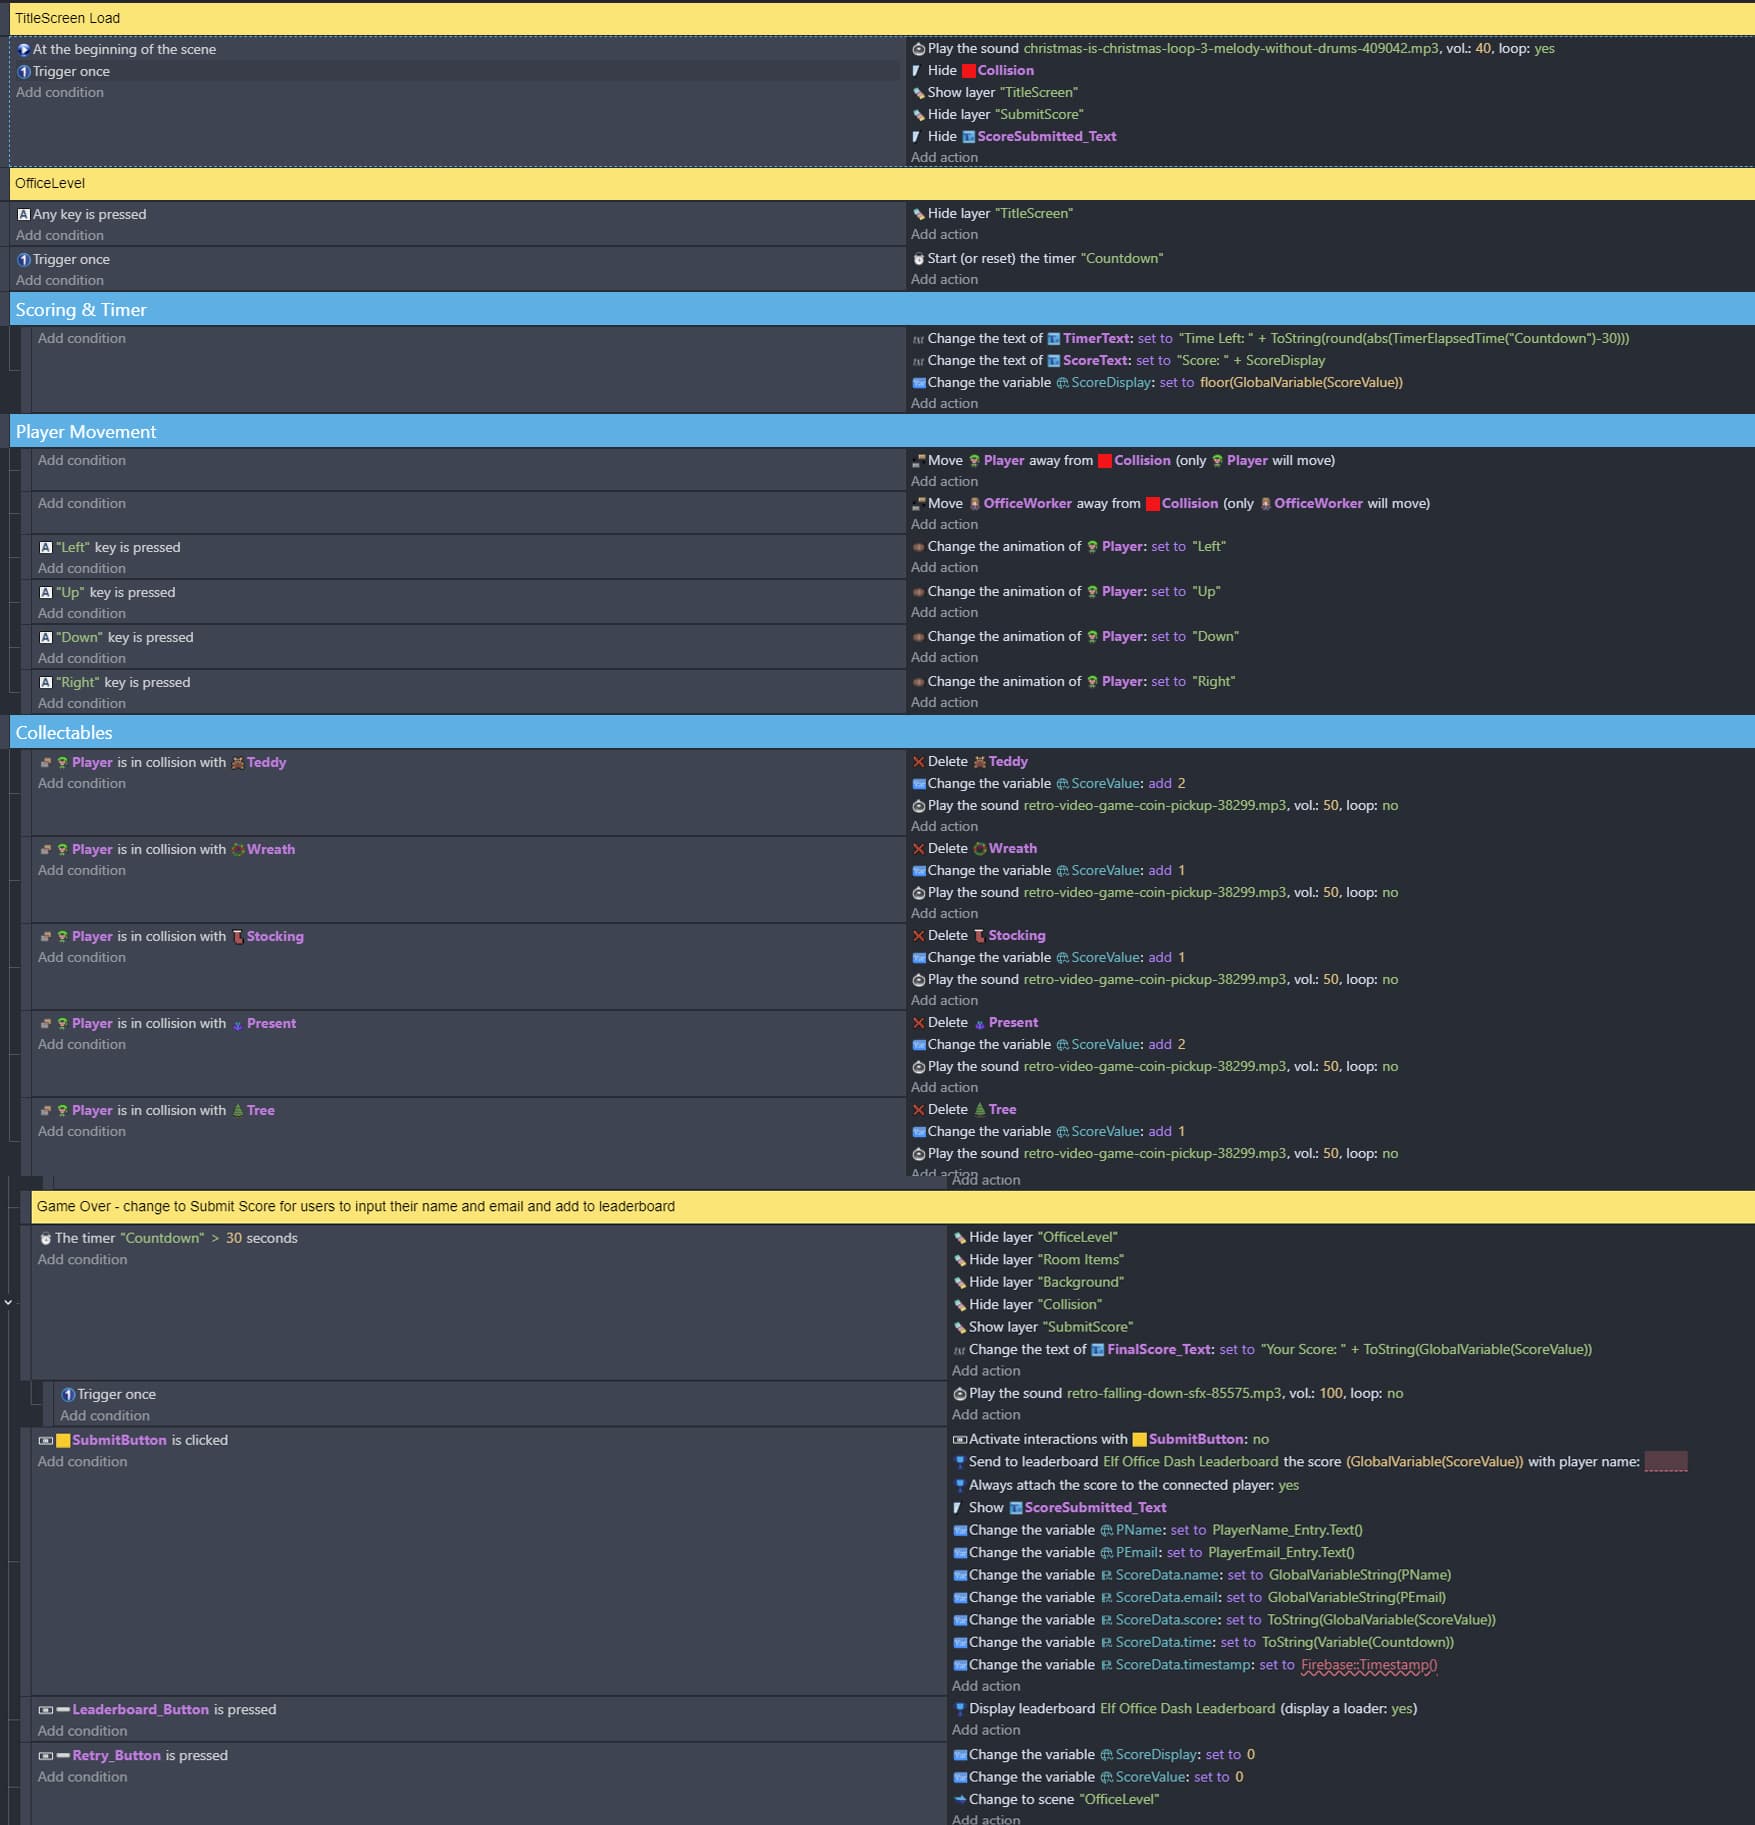Viewport: 1755px width, 1825px height.
Task: Click the empty player name field in Send to leaderboard
Action: pos(1665,1462)
